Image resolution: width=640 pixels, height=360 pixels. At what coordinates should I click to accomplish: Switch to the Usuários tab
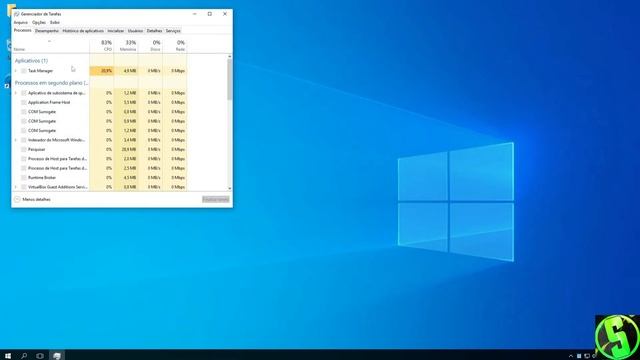(135, 31)
